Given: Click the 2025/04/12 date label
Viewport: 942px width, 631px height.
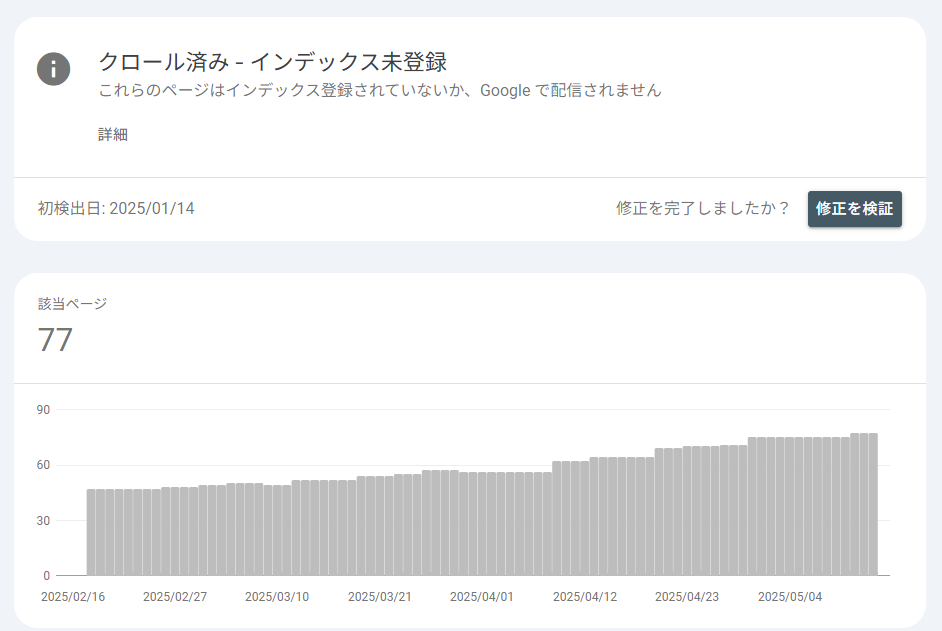Looking at the screenshot, I should point(585,597).
